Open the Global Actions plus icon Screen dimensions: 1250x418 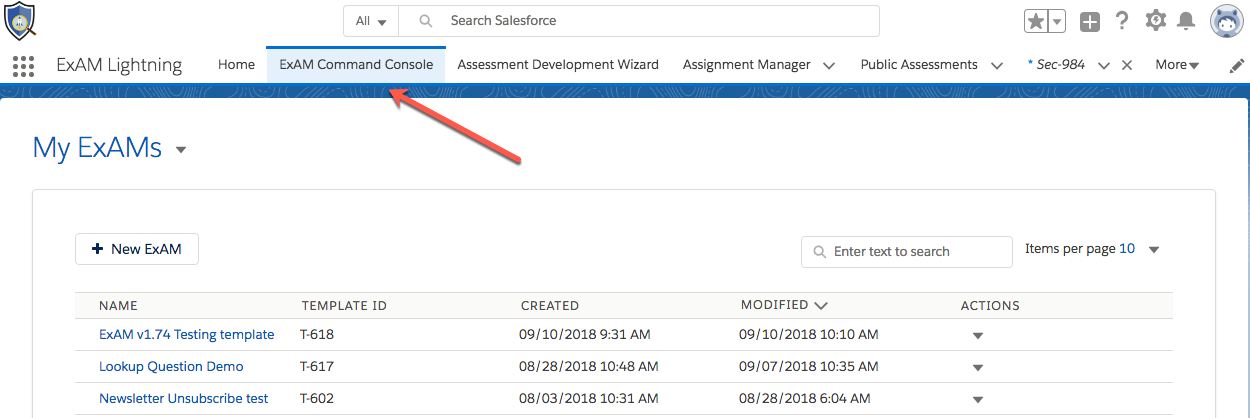1090,21
